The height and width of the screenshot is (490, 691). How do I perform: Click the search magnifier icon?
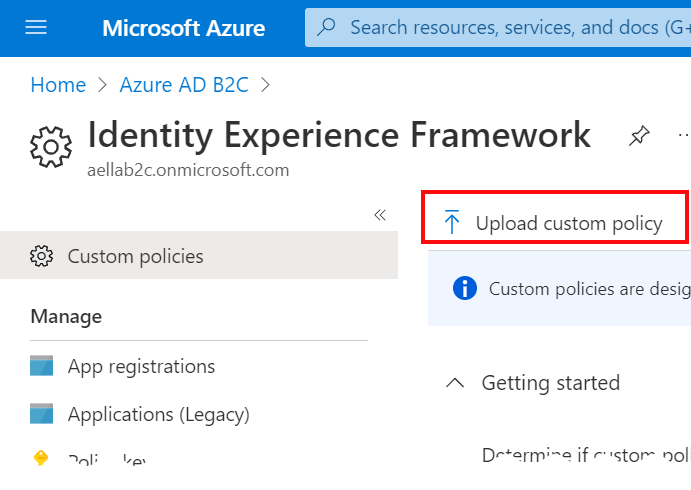[327, 28]
